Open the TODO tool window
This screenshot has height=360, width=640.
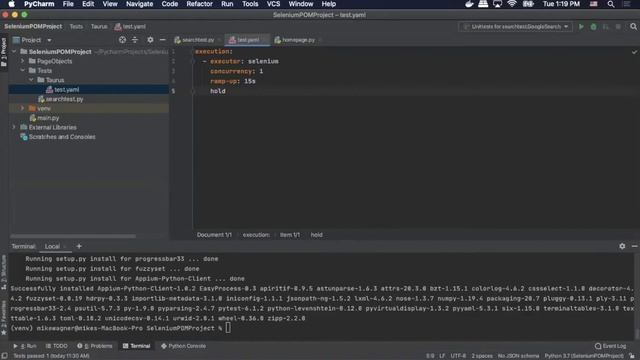pos(57,346)
